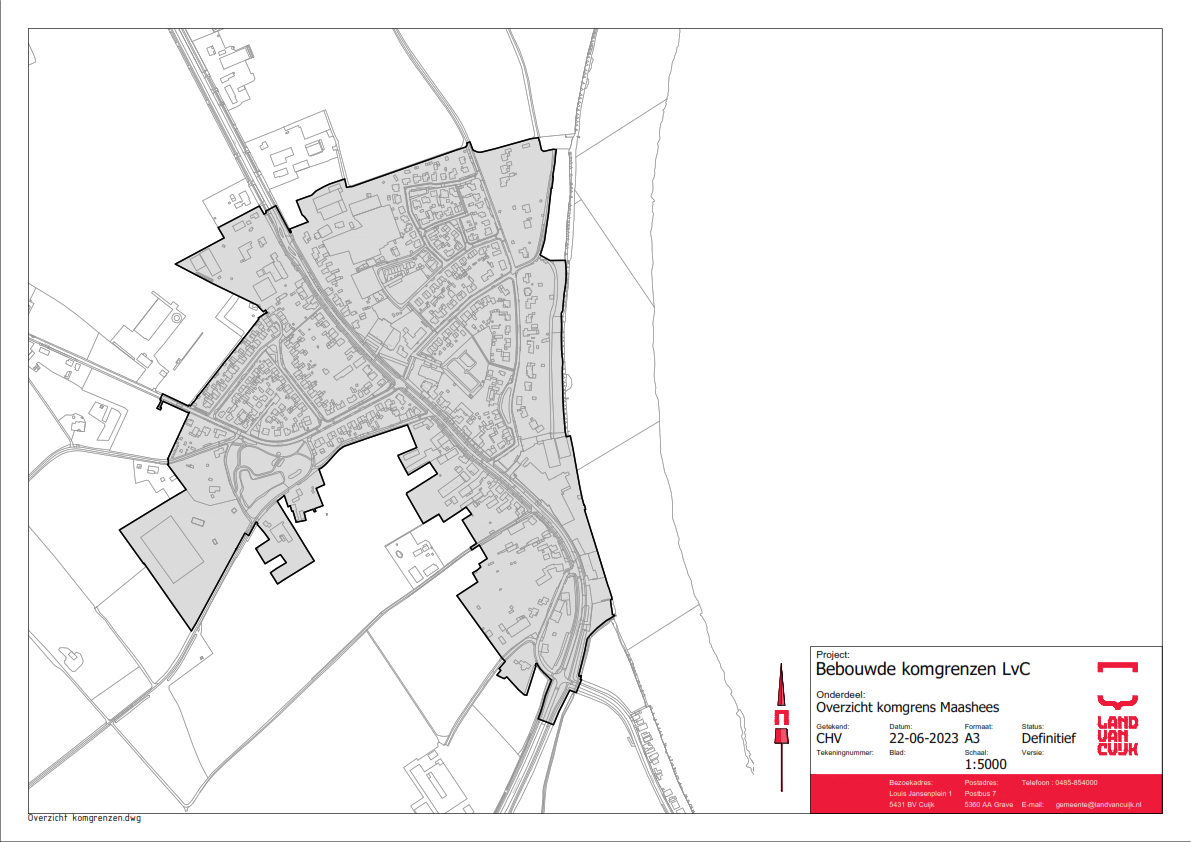
Task: Click the visiting address Louis Jansenplein 1
Action: pos(921,794)
